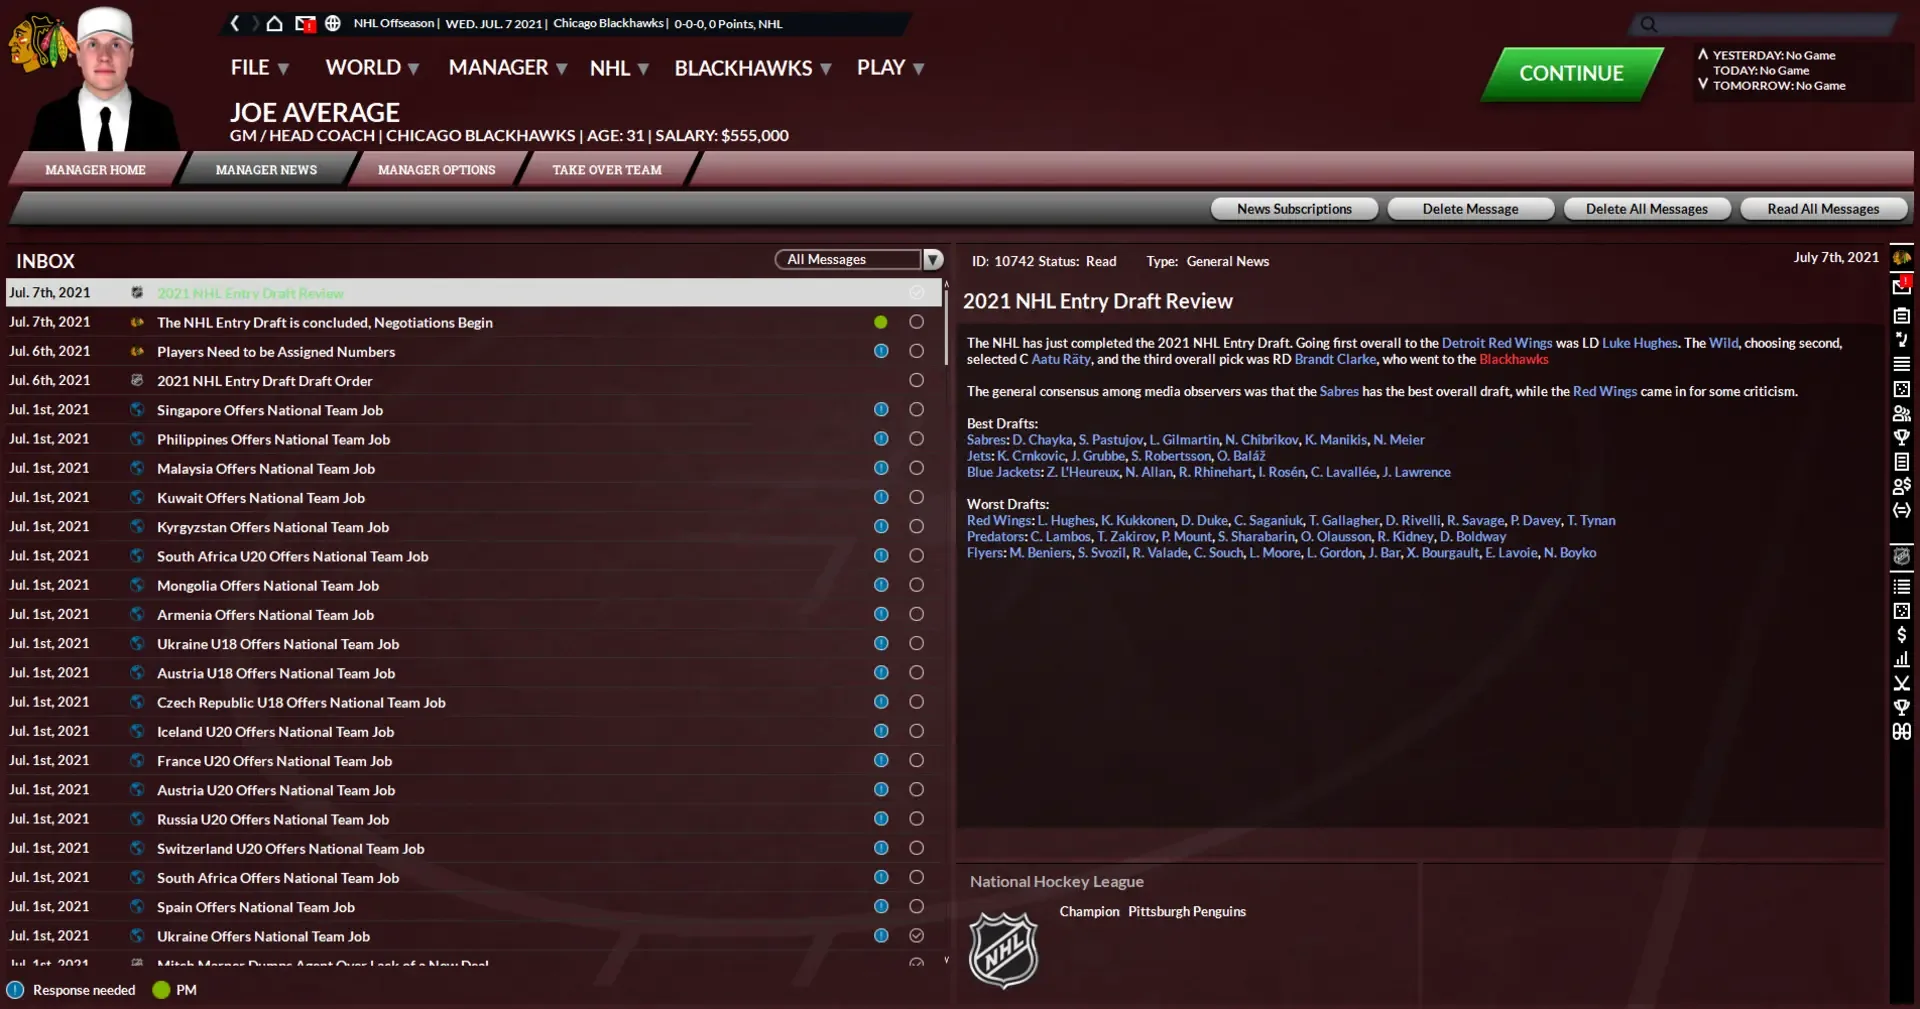This screenshot has width=1920, height=1009.
Task: Click the green CONTINUE button
Action: tap(1571, 73)
